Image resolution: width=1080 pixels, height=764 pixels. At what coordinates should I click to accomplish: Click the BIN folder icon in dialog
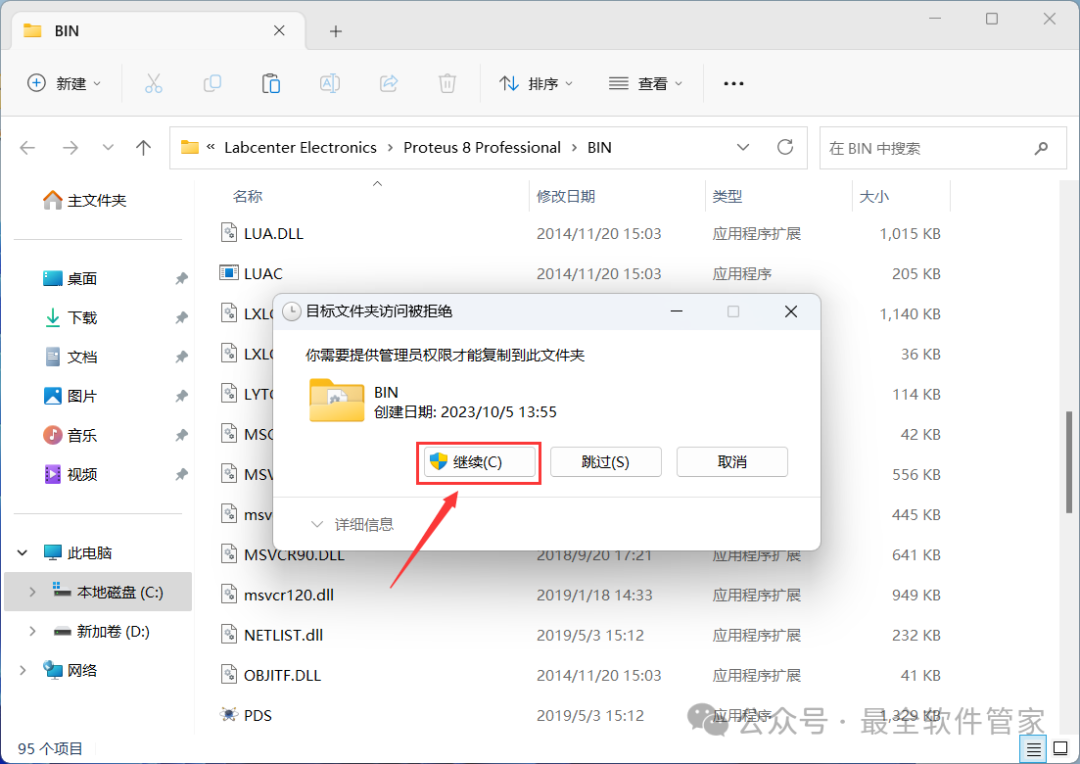click(x=337, y=400)
